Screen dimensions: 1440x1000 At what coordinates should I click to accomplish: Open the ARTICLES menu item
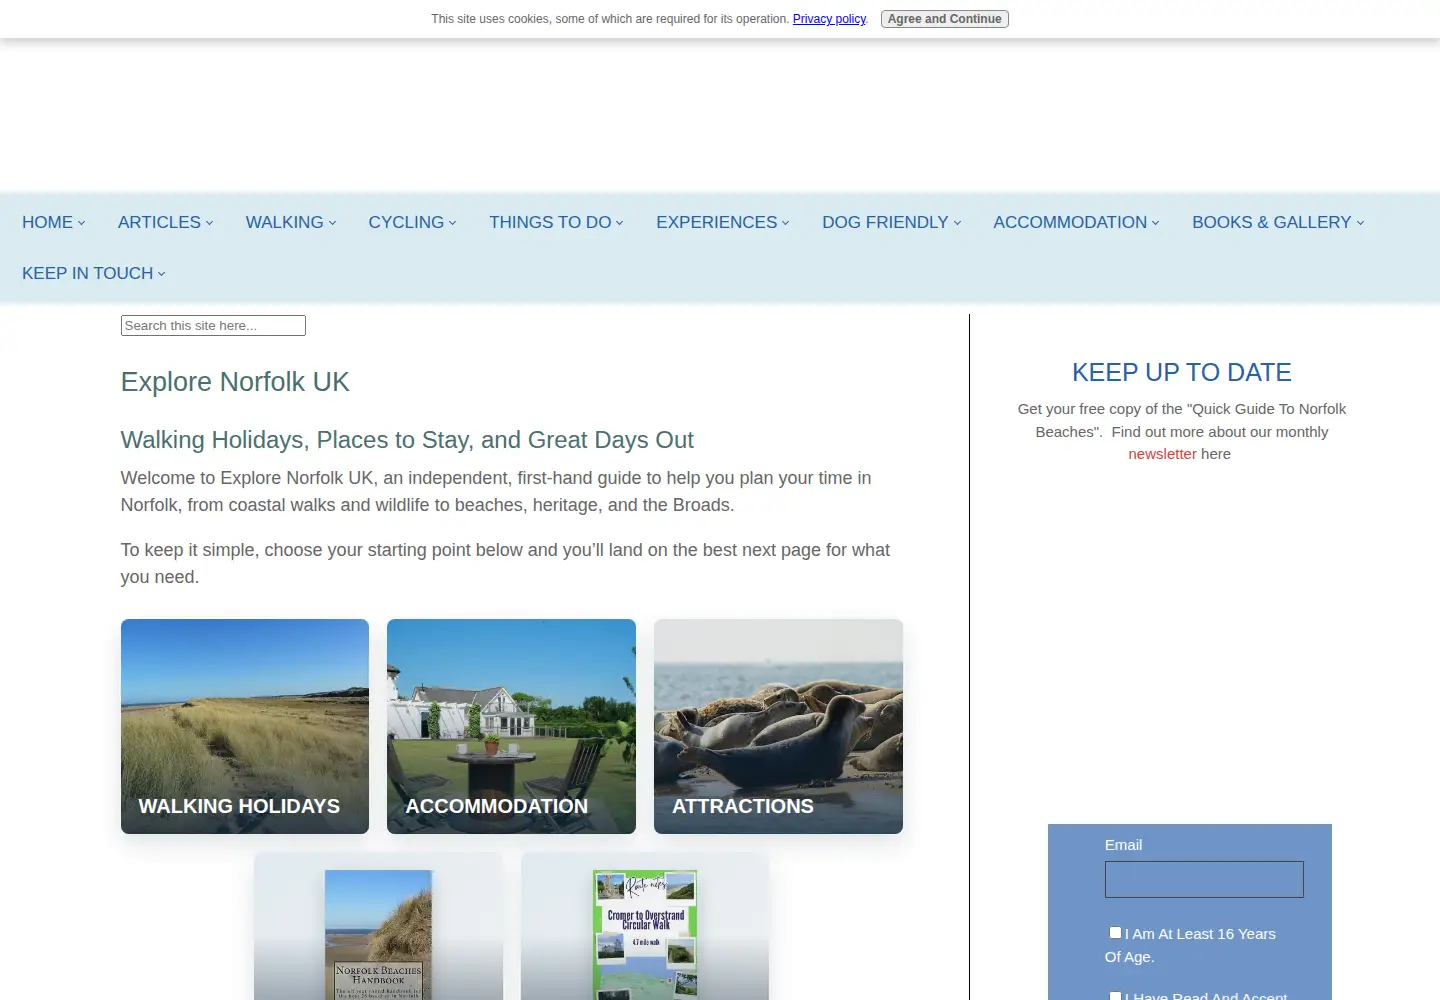(166, 222)
